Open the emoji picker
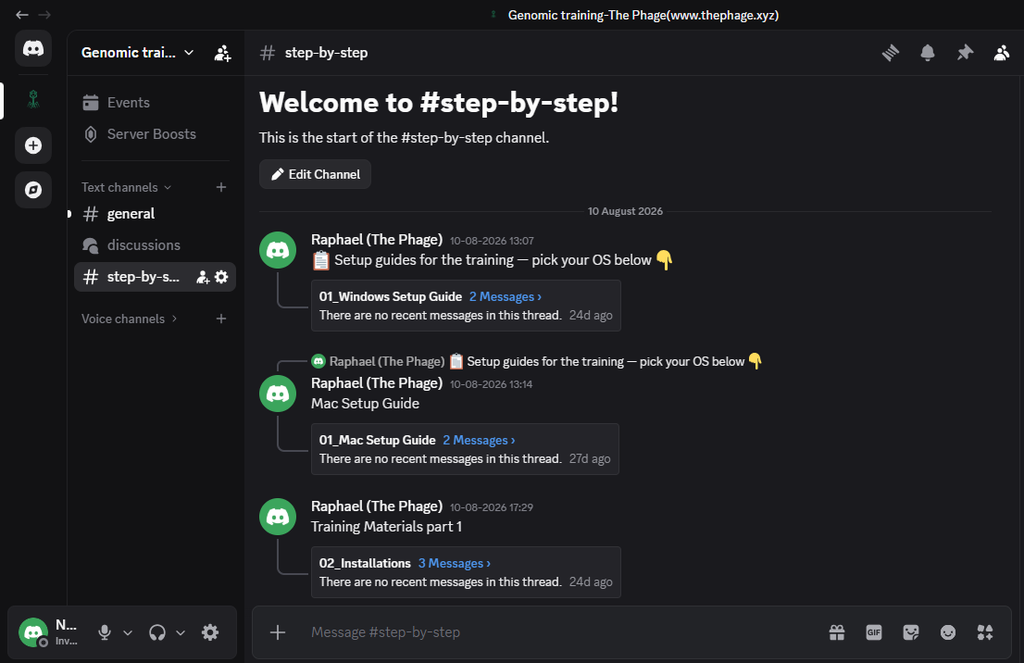This screenshot has width=1024, height=663. click(948, 632)
